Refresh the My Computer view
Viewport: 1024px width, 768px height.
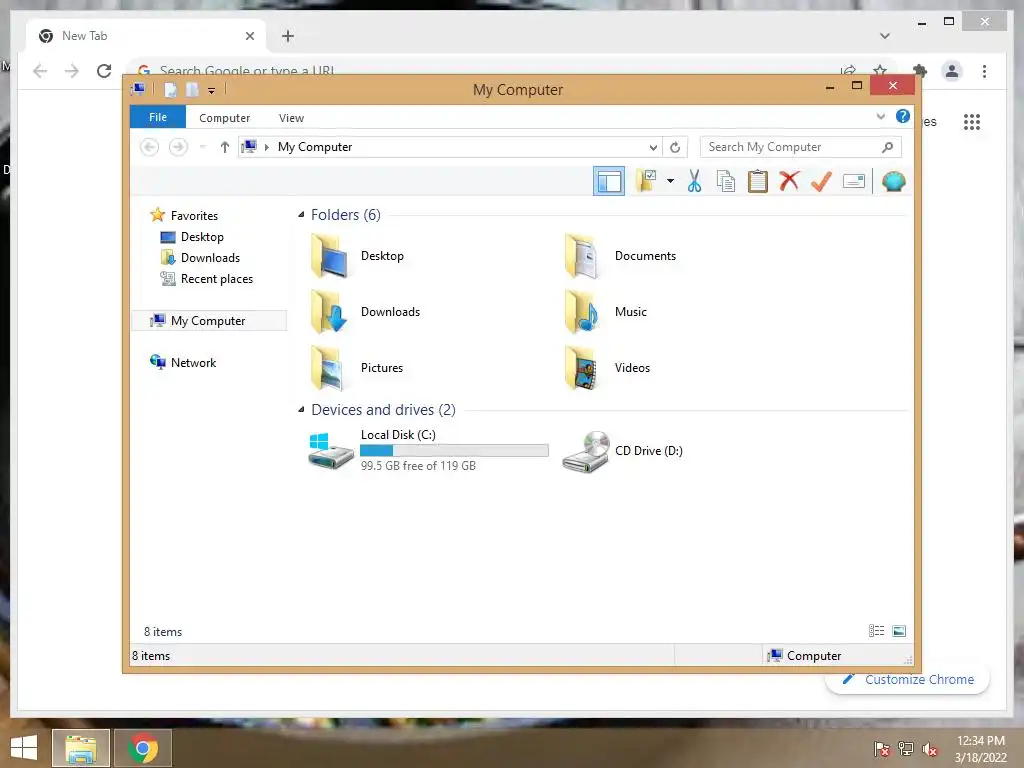pos(675,147)
